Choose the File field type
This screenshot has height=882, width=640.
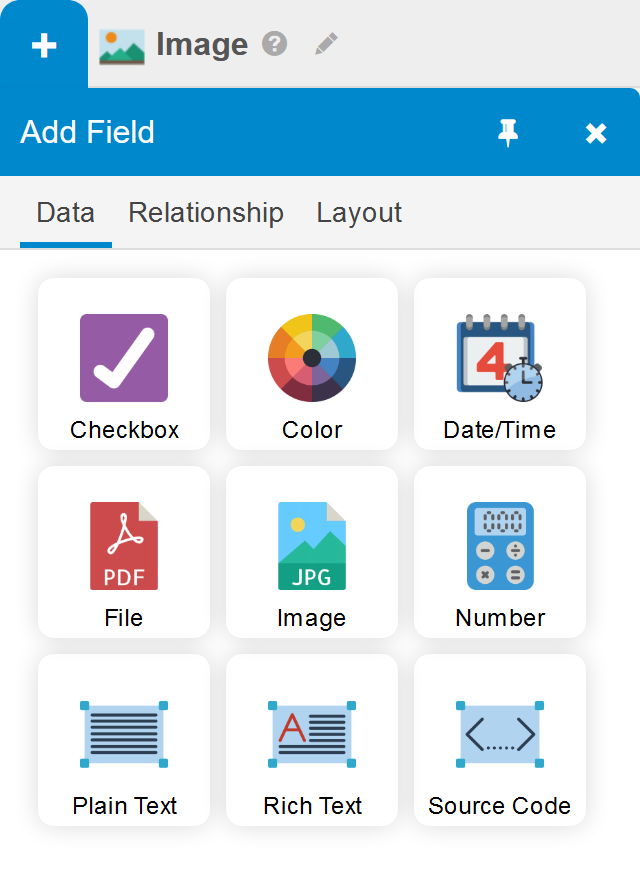124,552
